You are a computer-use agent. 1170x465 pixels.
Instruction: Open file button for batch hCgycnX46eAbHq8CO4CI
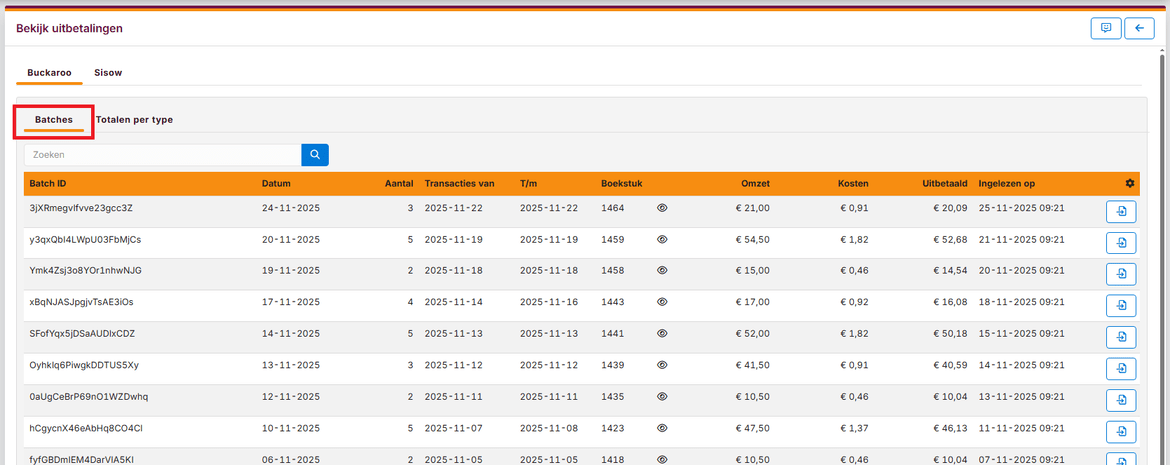click(1121, 431)
